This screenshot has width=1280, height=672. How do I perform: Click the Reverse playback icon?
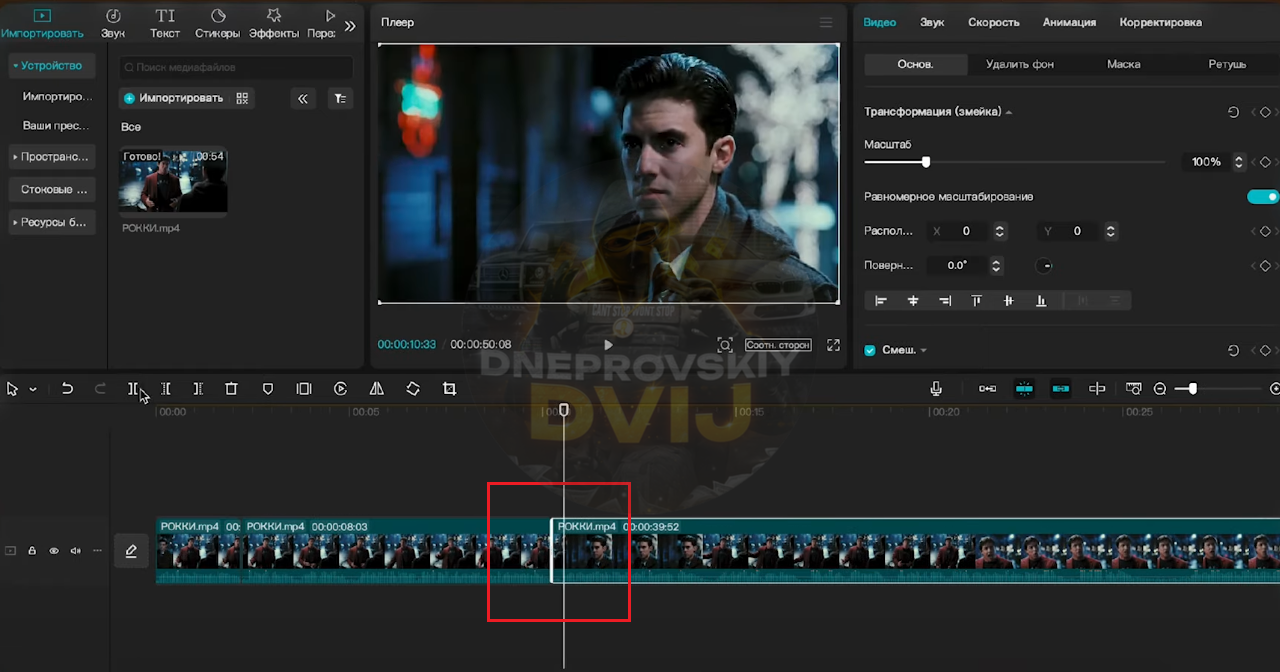tap(340, 389)
